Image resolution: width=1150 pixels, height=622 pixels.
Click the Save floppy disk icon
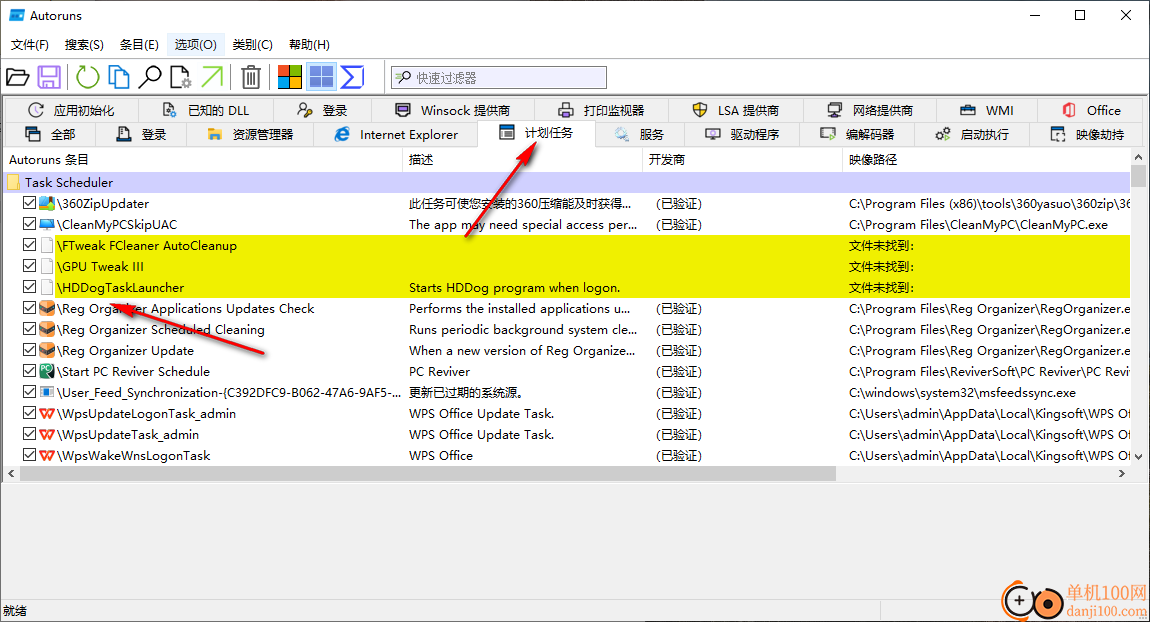tap(49, 77)
